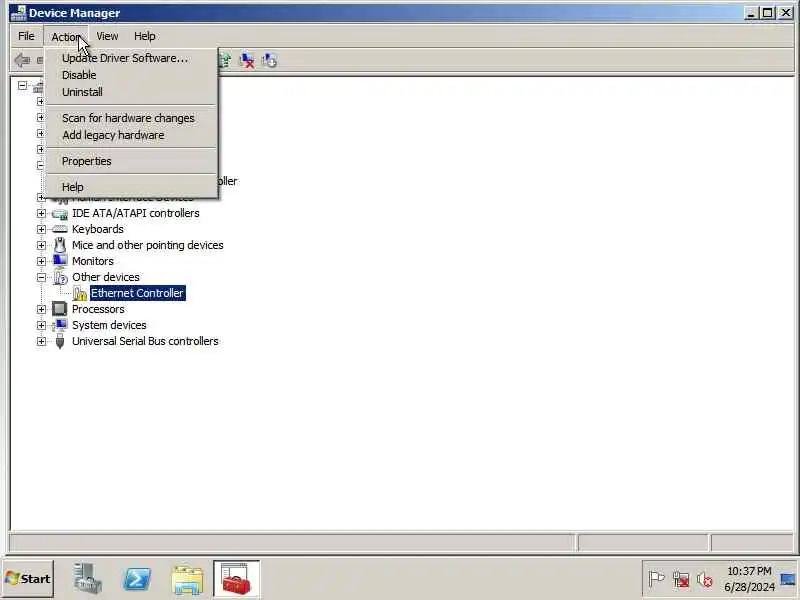
Task: Click the green update driver toolbar icon
Action: [224, 60]
